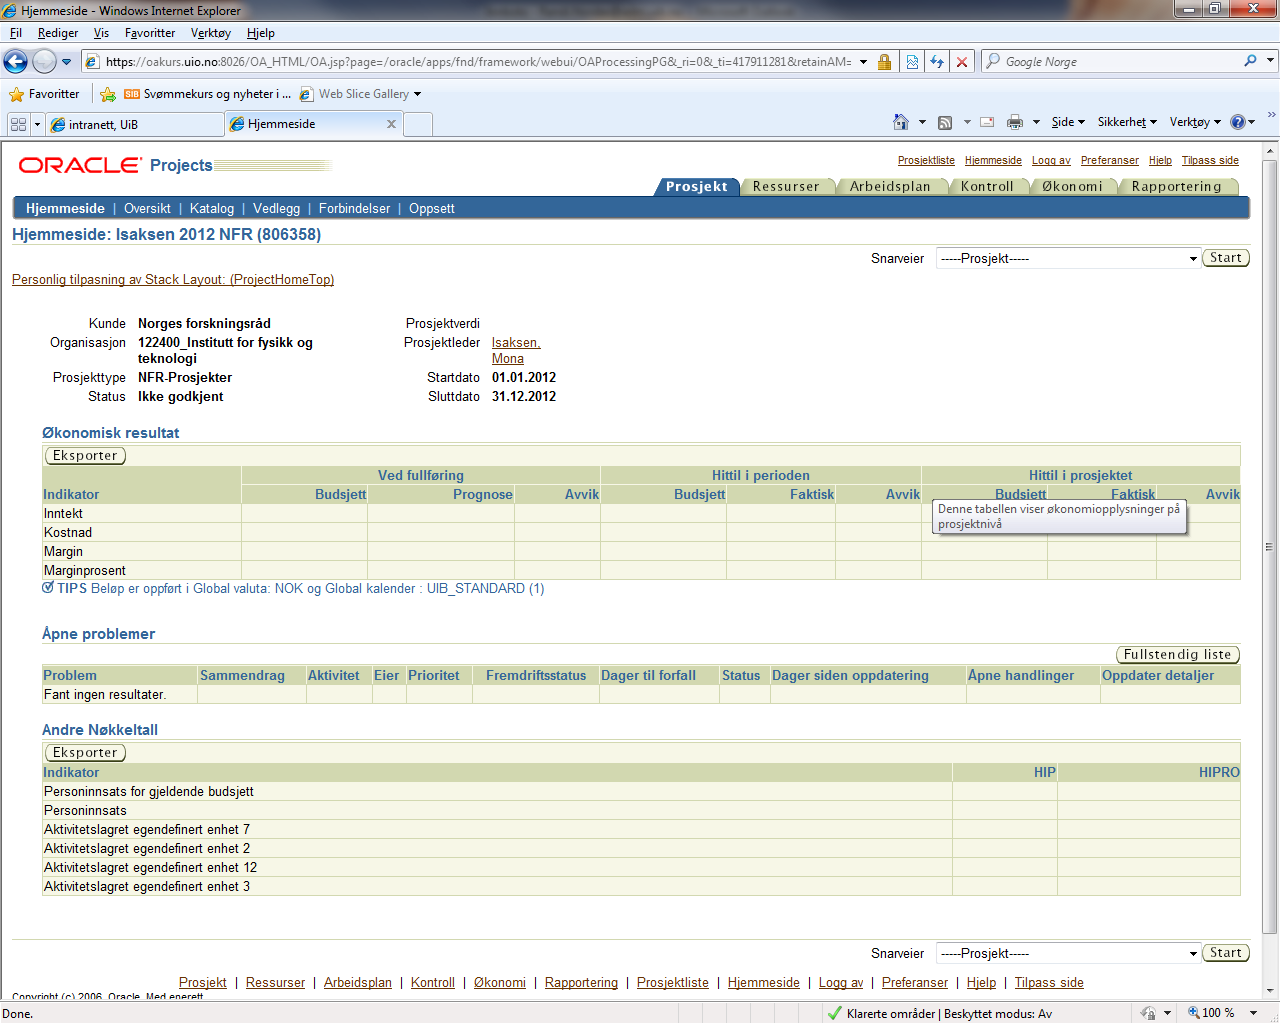
Task: Click the footer Rapportering link
Action: 581,983
